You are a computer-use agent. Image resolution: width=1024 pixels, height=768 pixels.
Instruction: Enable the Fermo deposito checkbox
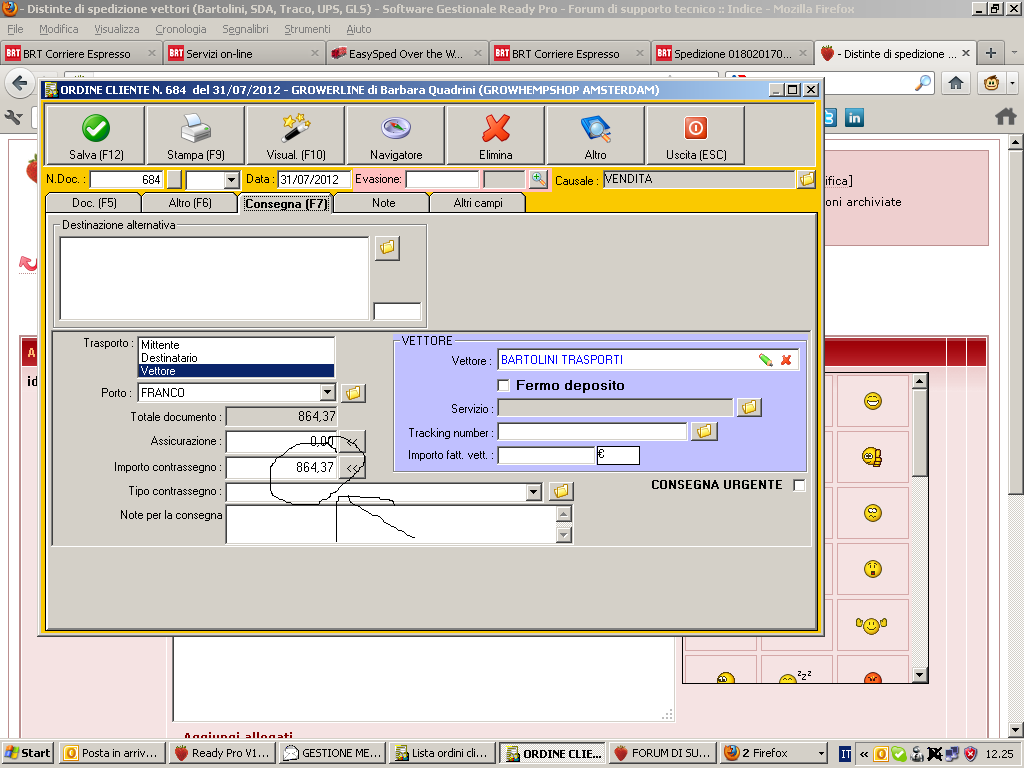[504, 385]
